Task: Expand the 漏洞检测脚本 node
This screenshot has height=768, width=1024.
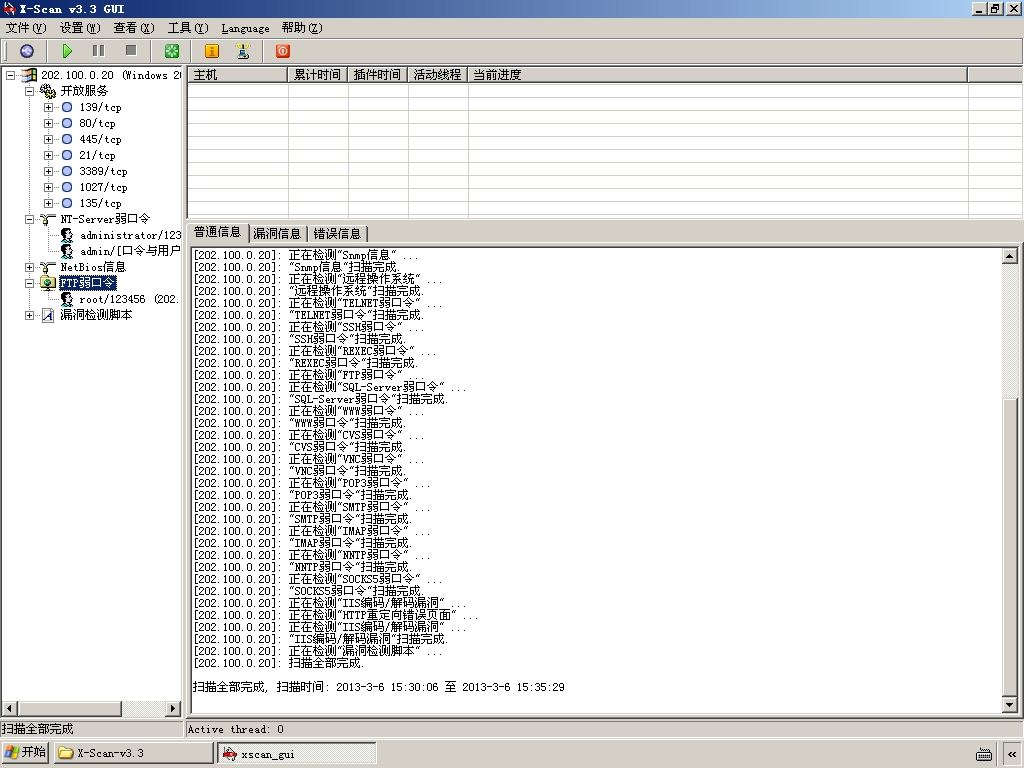Action: pyautogui.click(x=29, y=315)
